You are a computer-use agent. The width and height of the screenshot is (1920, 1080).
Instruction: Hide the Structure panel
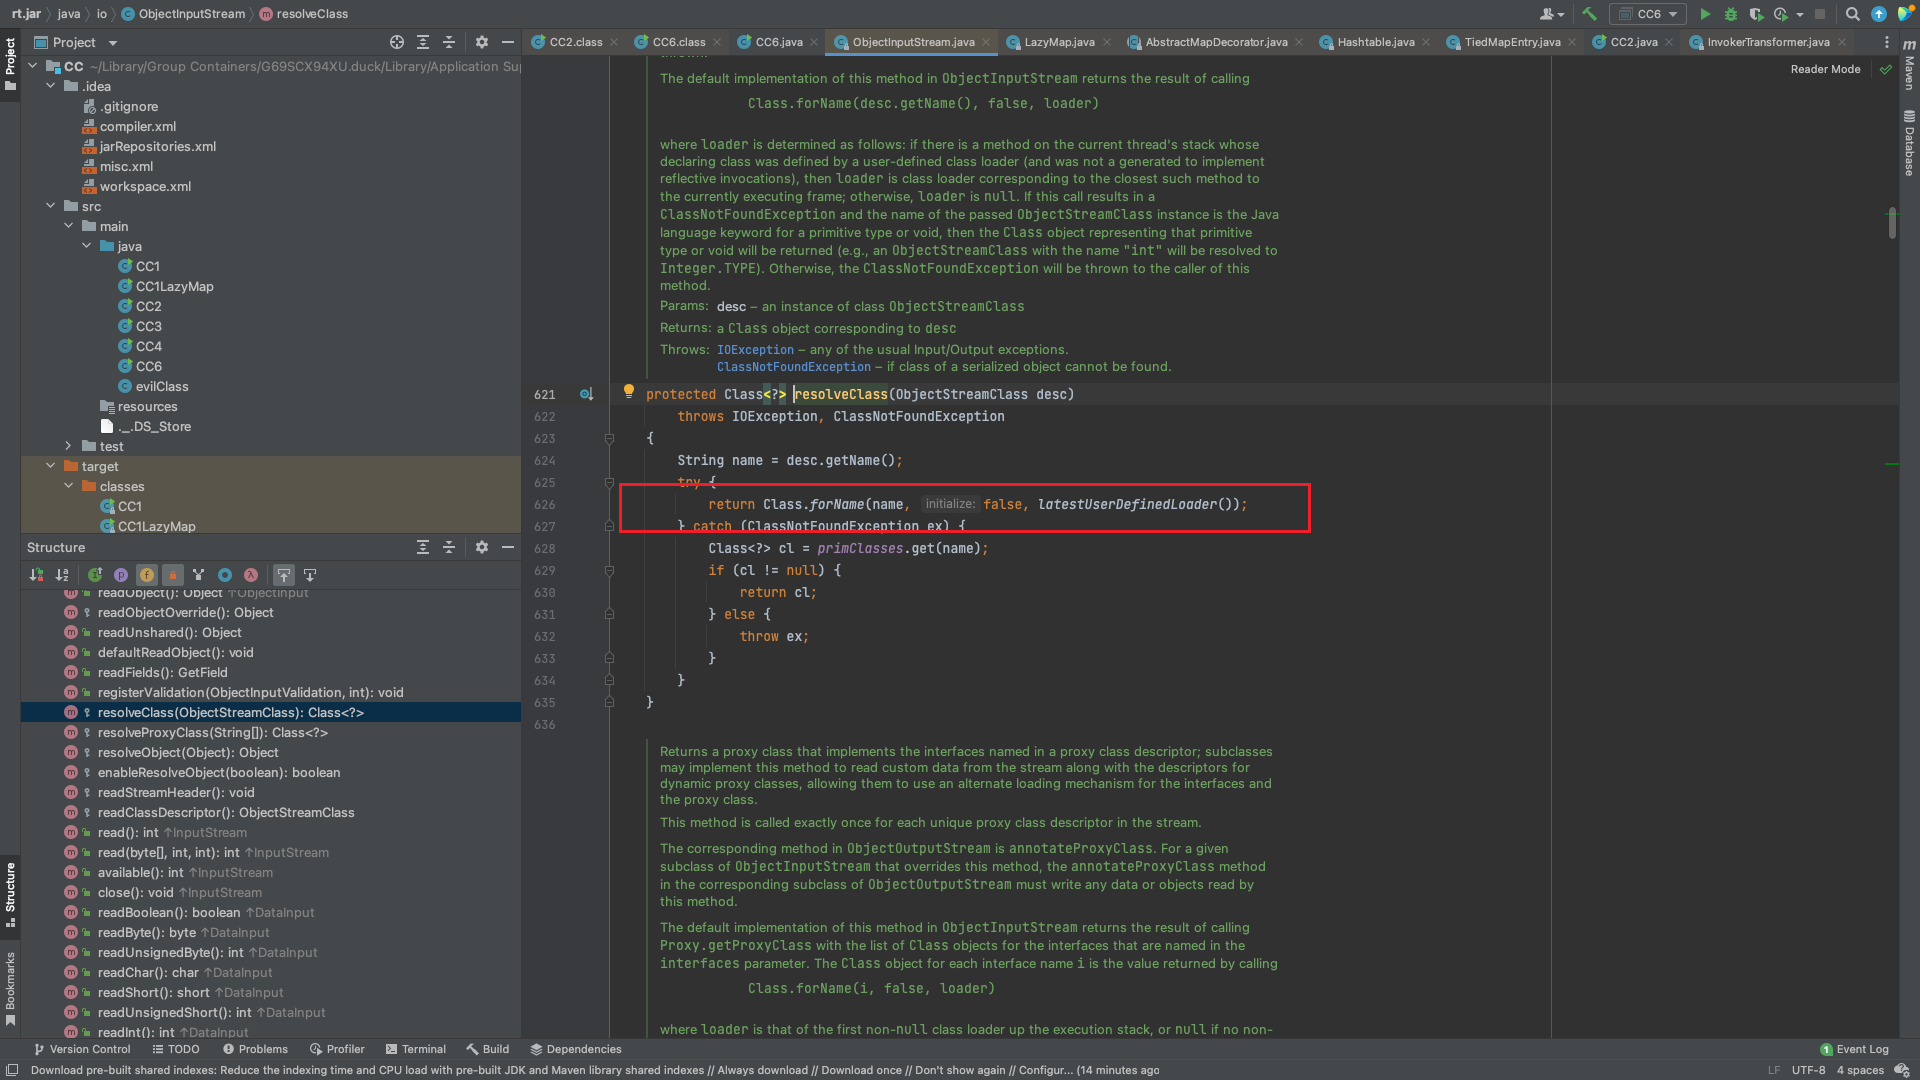pyautogui.click(x=508, y=547)
